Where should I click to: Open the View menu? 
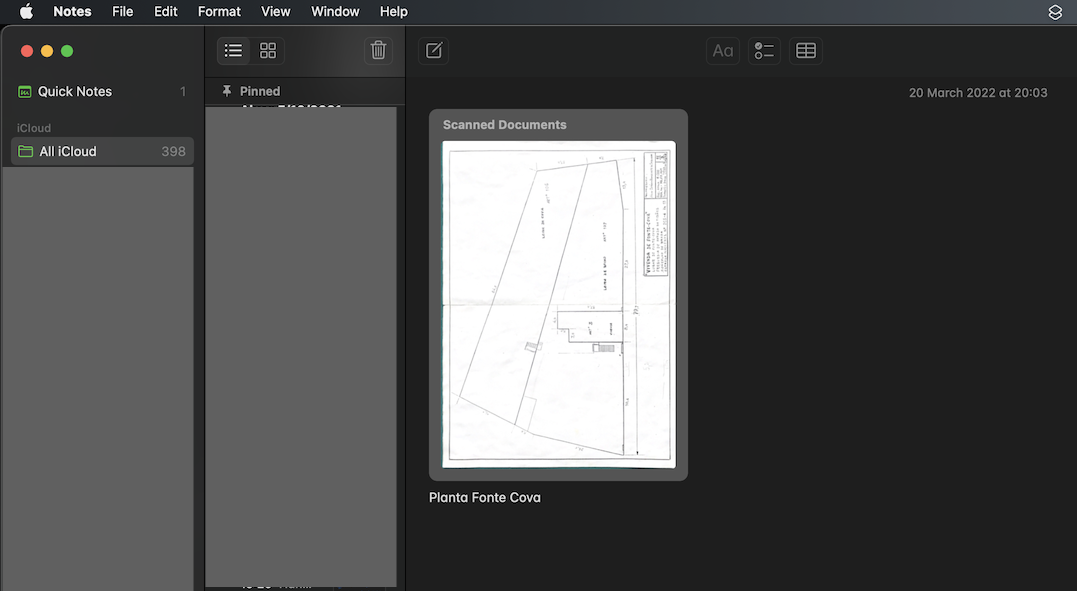(275, 12)
